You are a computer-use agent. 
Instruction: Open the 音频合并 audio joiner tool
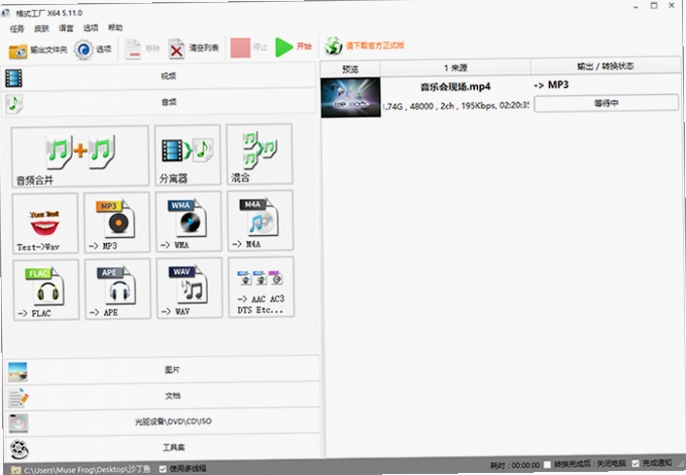tap(80, 156)
